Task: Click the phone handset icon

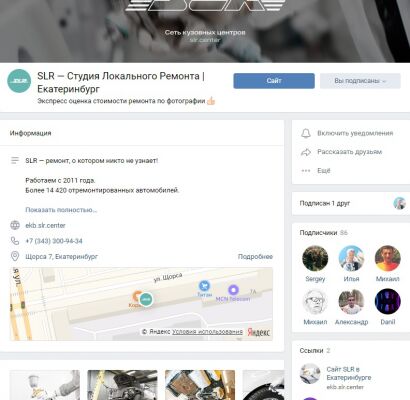Action: click(15, 241)
